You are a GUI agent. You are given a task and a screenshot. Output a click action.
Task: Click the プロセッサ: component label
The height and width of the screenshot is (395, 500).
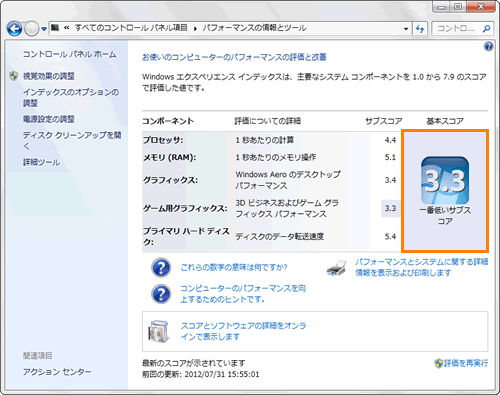(x=163, y=140)
